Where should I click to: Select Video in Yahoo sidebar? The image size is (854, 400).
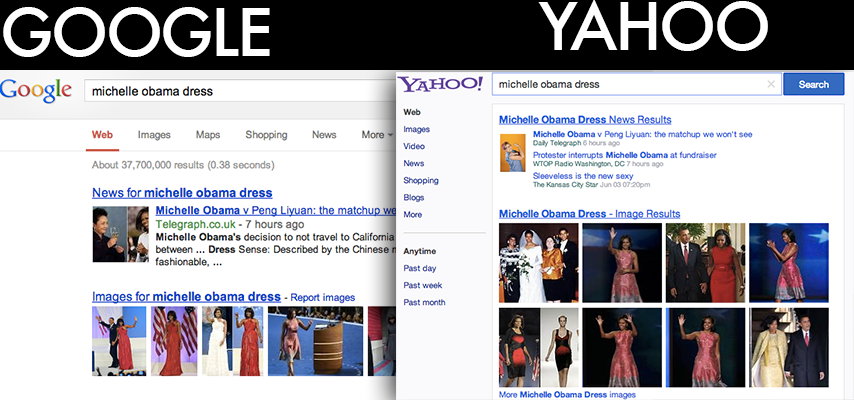pyautogui.click(x=414, y=146)
